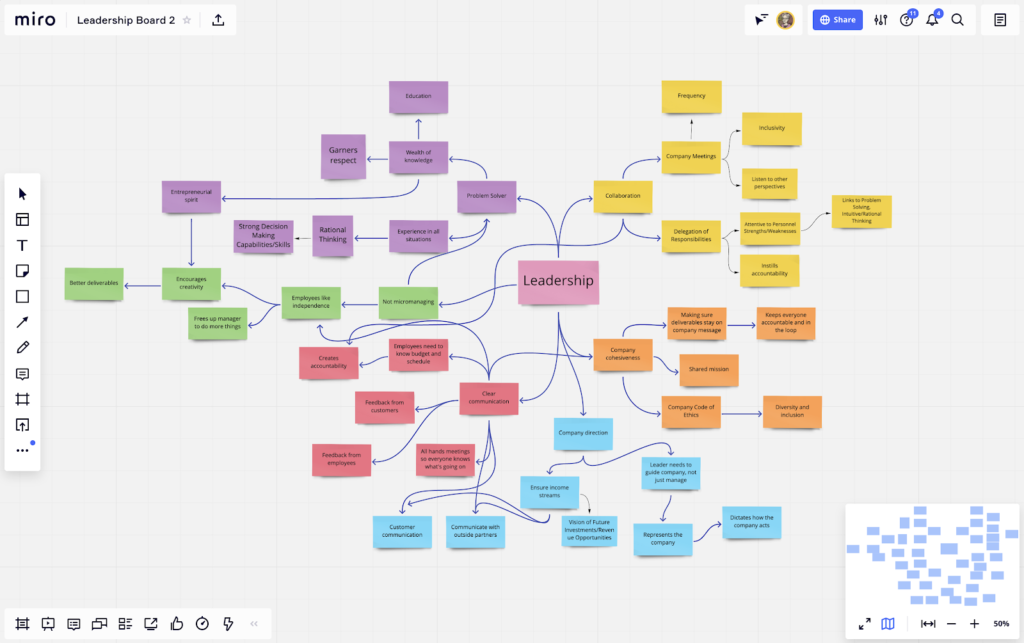The height and width of the screenshot is (643, 1024).
Task: Select the Text tool
Action: coord(22,245)
